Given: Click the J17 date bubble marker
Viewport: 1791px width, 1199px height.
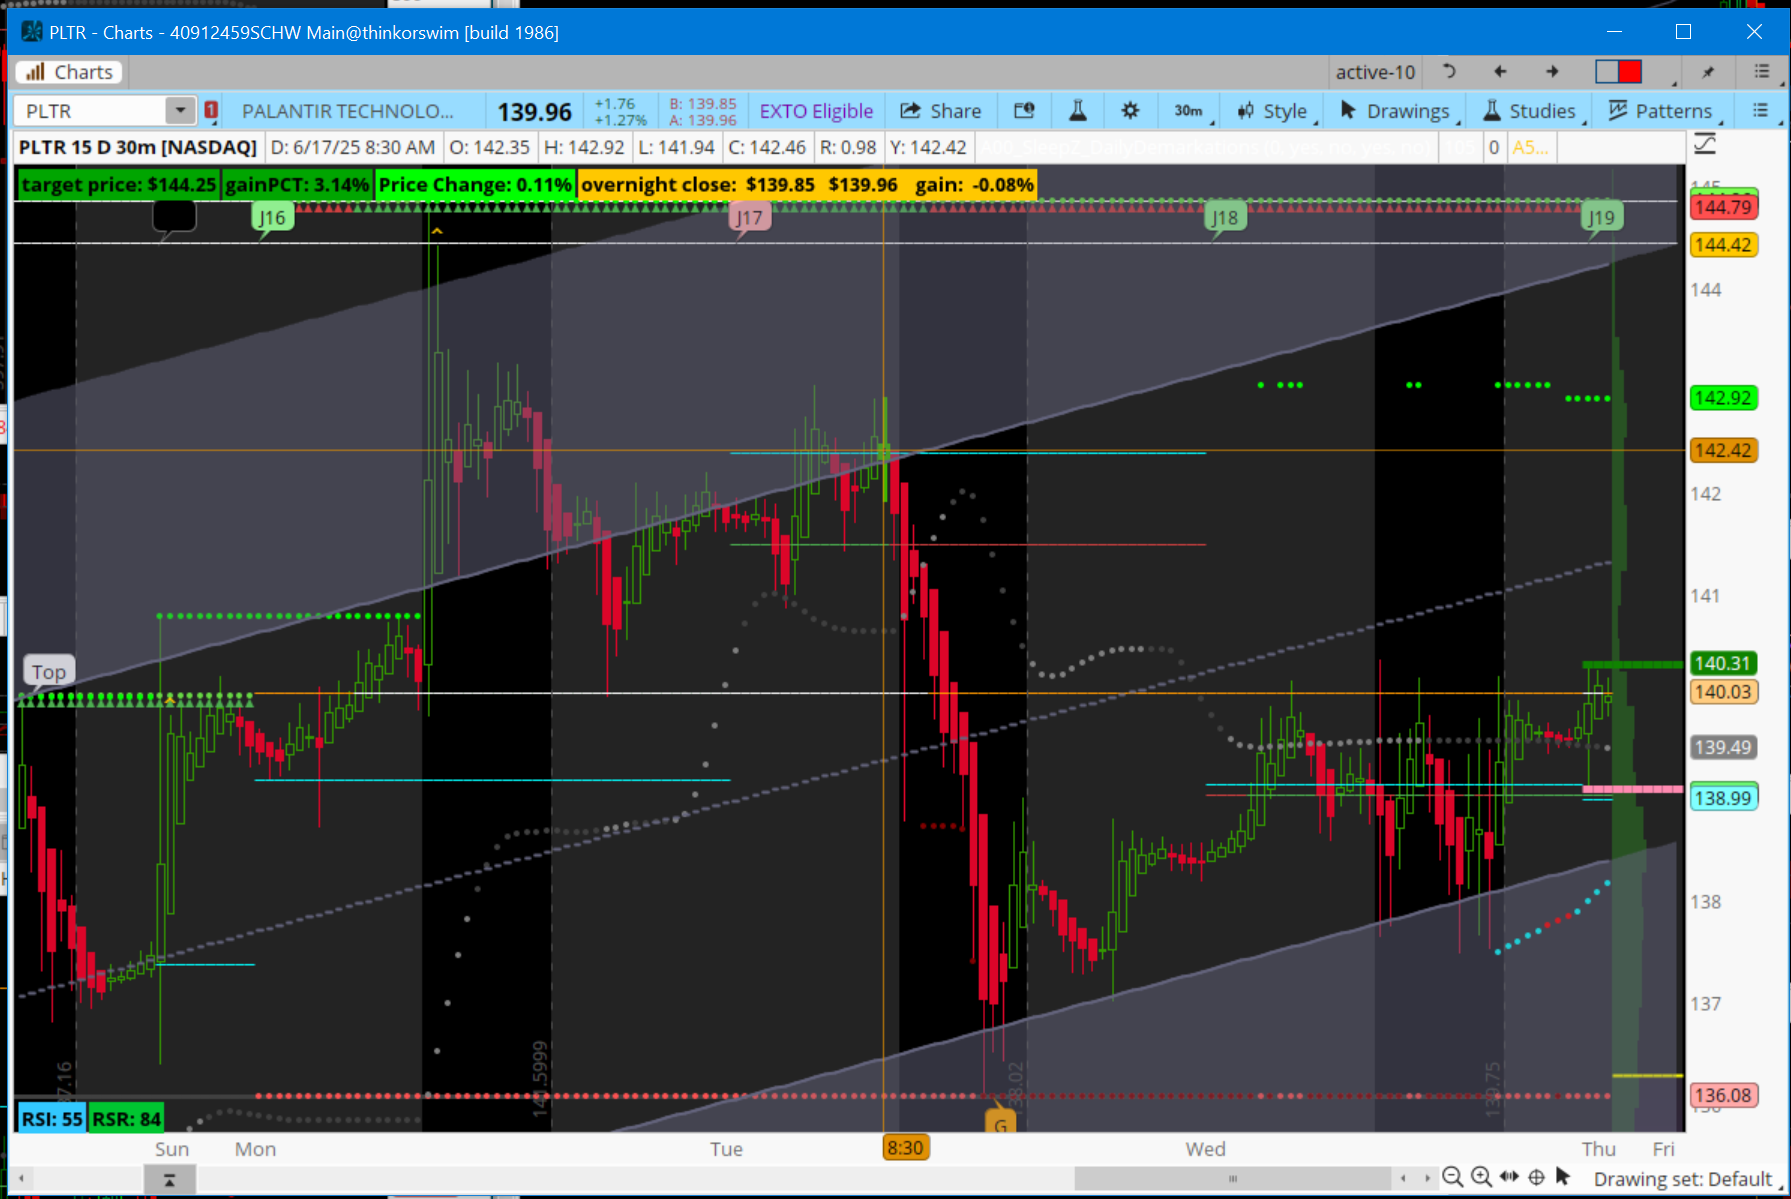Looking at the screenshot, I should (749, 218).
